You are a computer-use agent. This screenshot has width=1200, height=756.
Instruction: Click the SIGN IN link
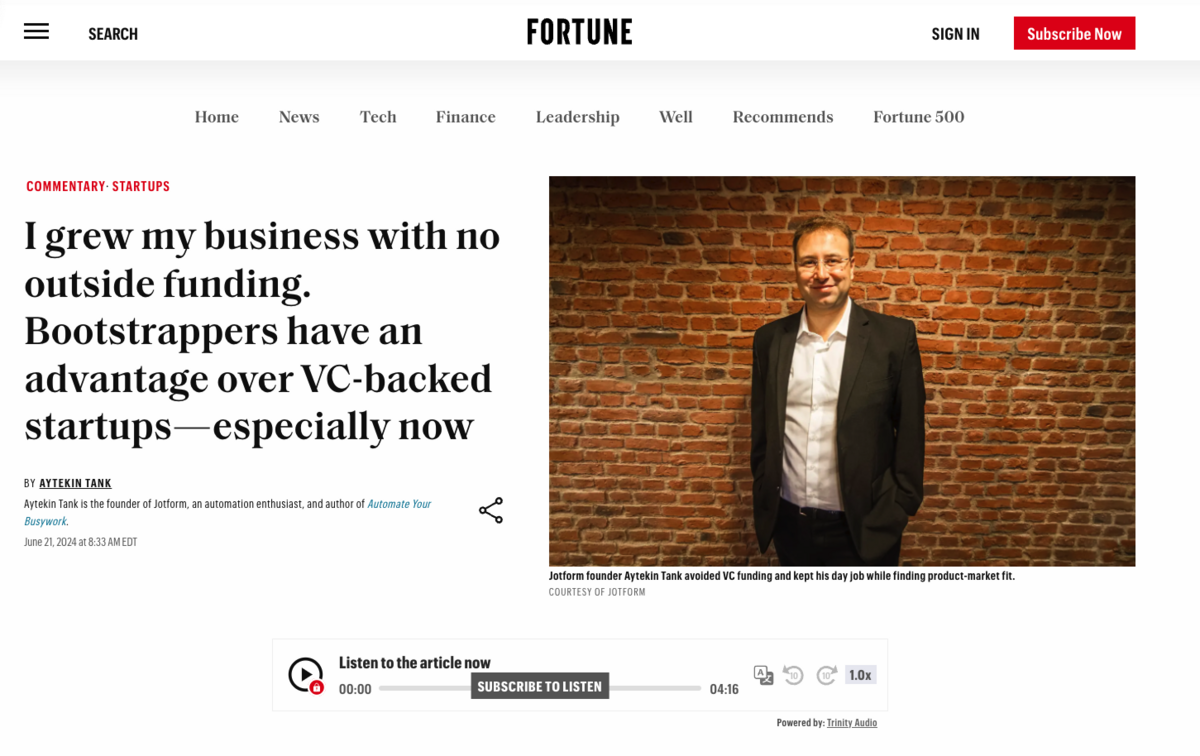tap(955, 34)
